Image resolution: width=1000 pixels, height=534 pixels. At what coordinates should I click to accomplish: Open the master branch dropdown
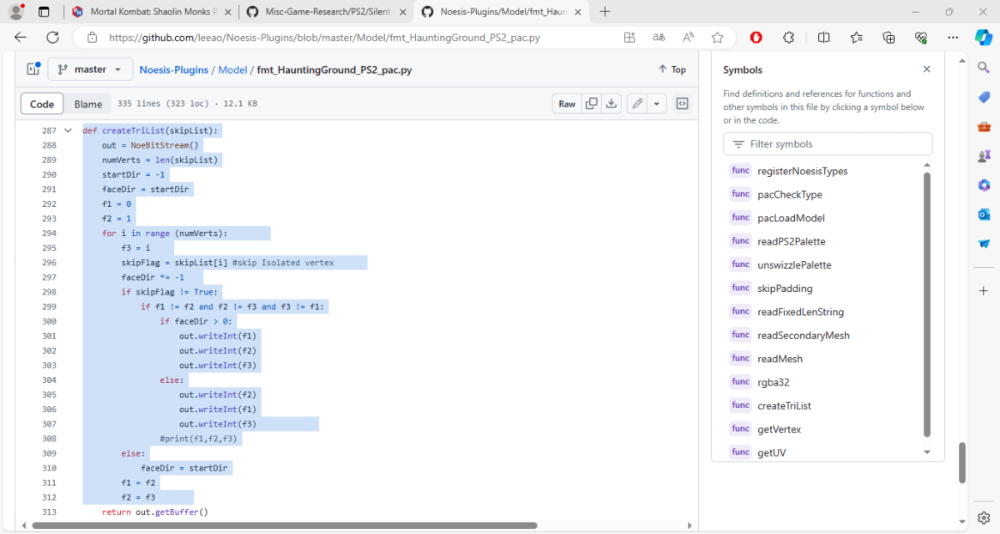[x=90, y=70]
